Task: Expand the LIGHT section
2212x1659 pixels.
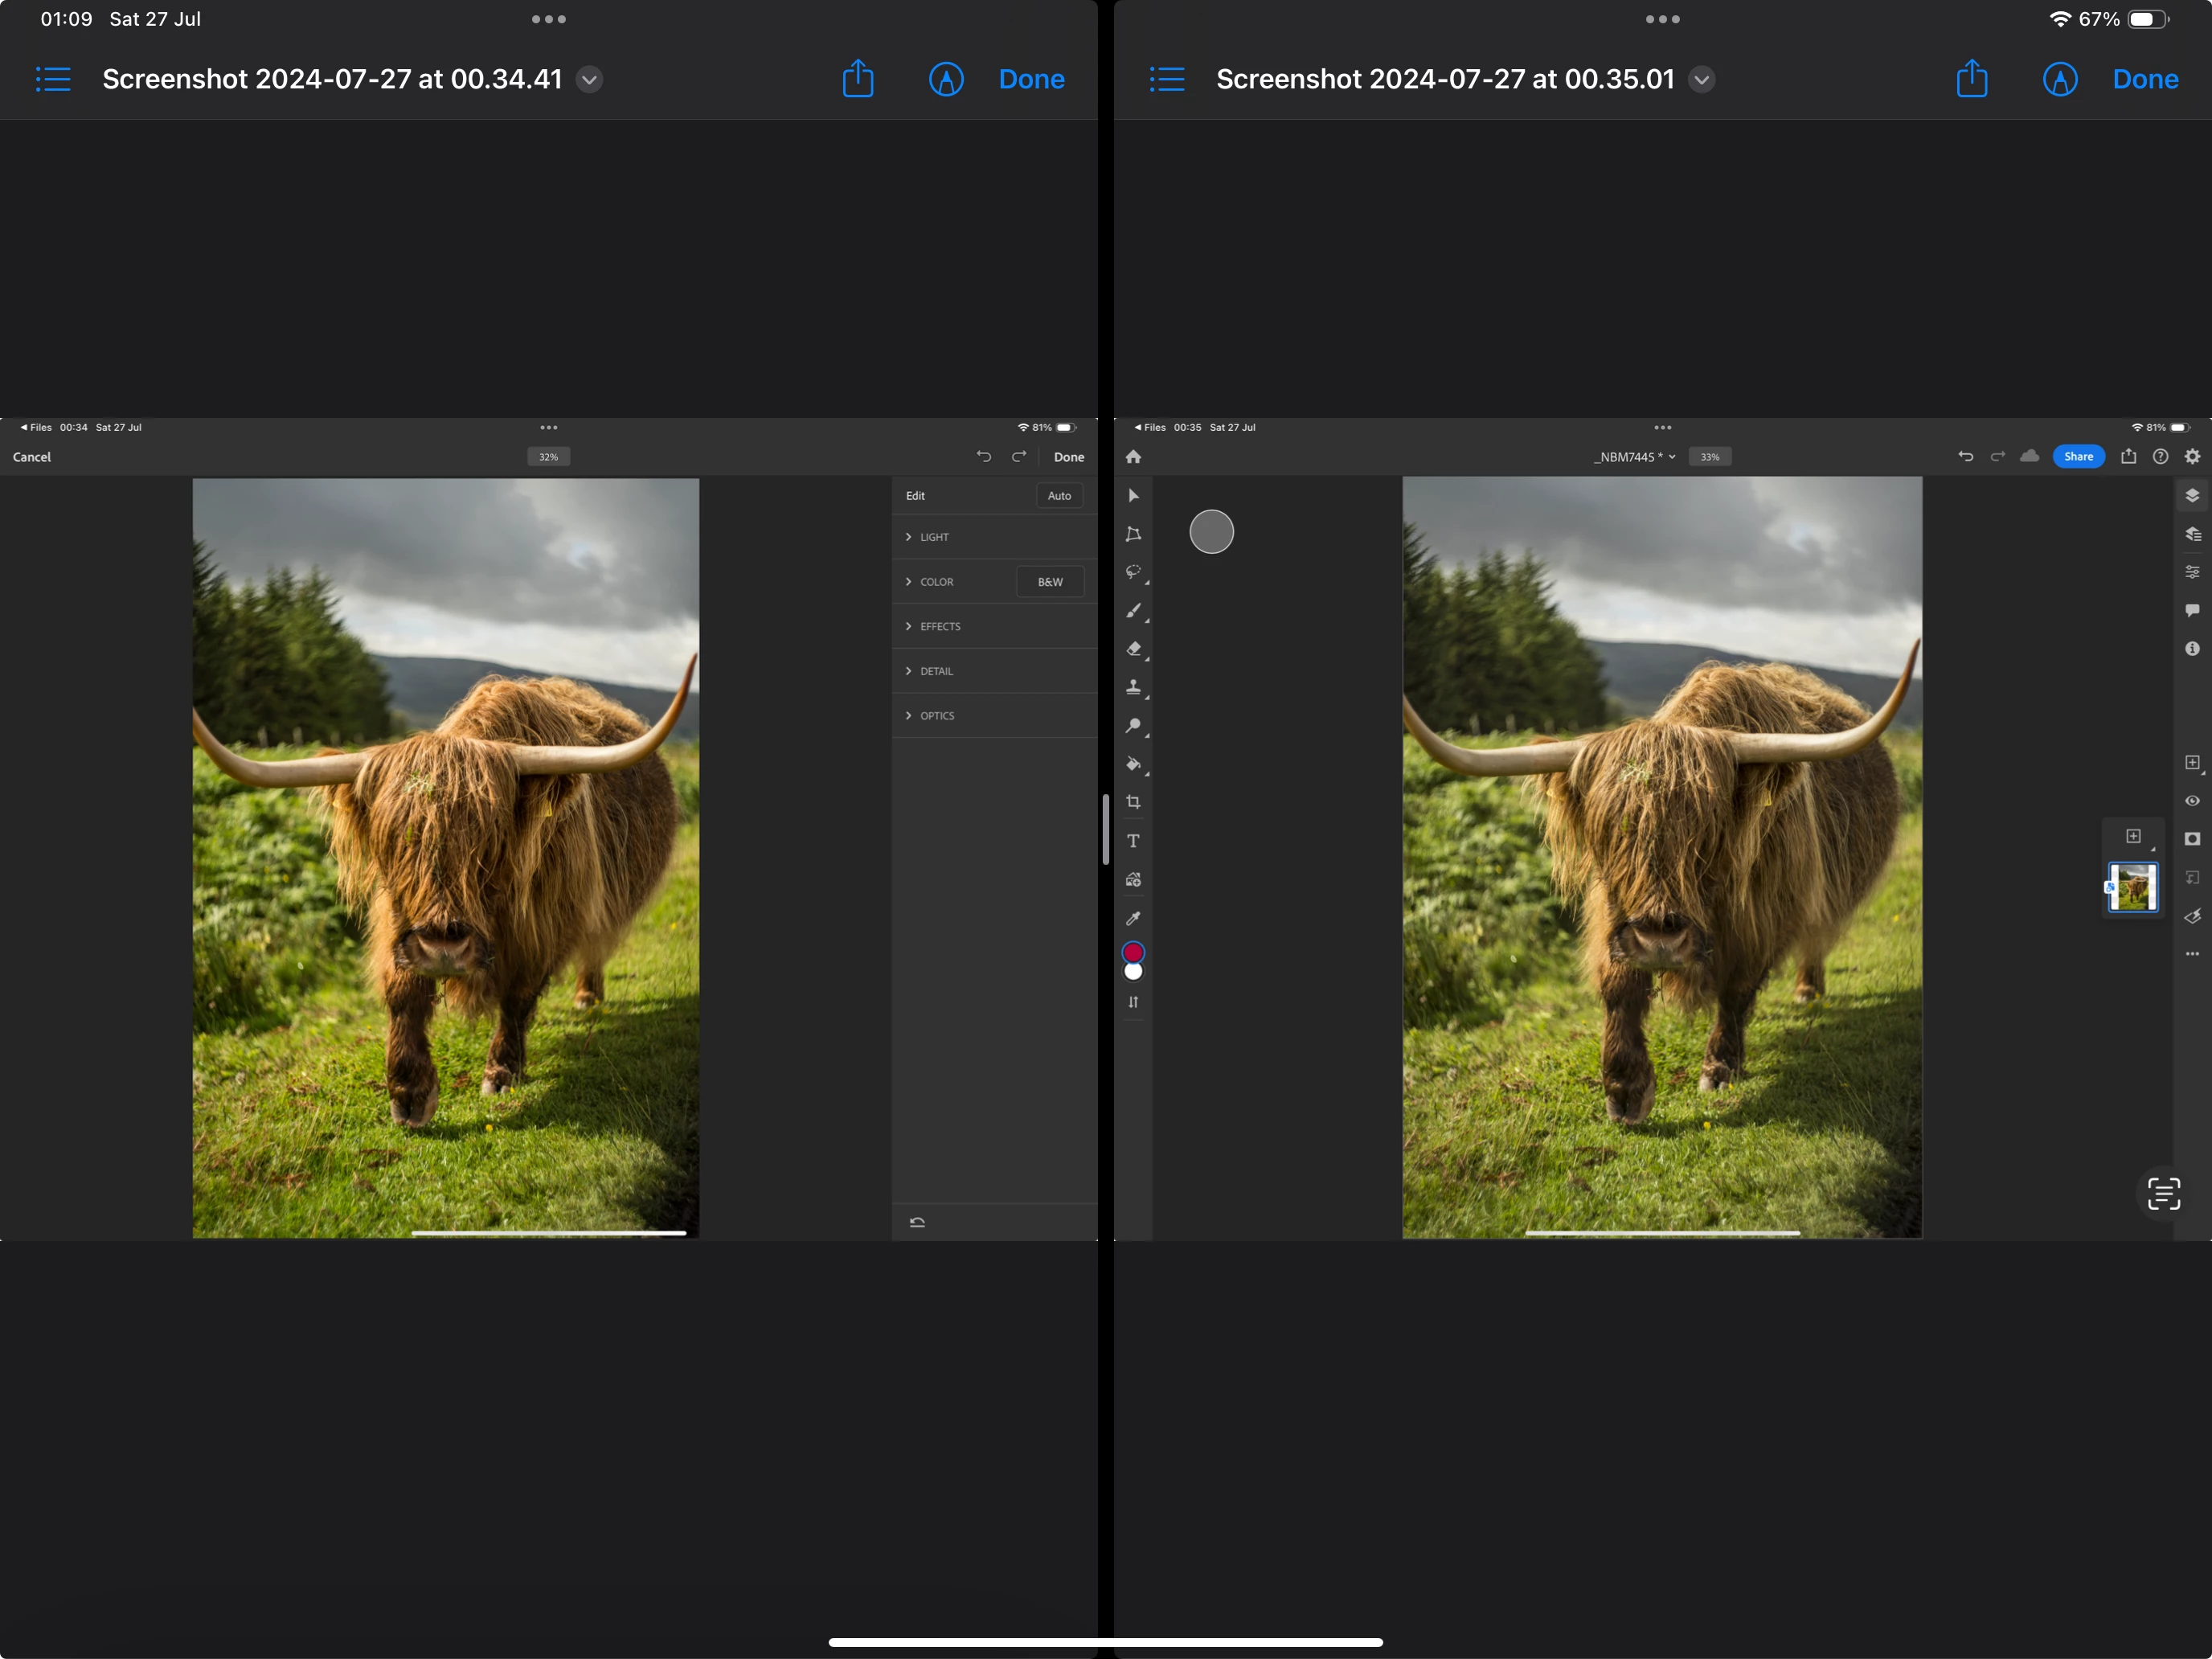Action: pyautogui.click(x=933, y=537)
